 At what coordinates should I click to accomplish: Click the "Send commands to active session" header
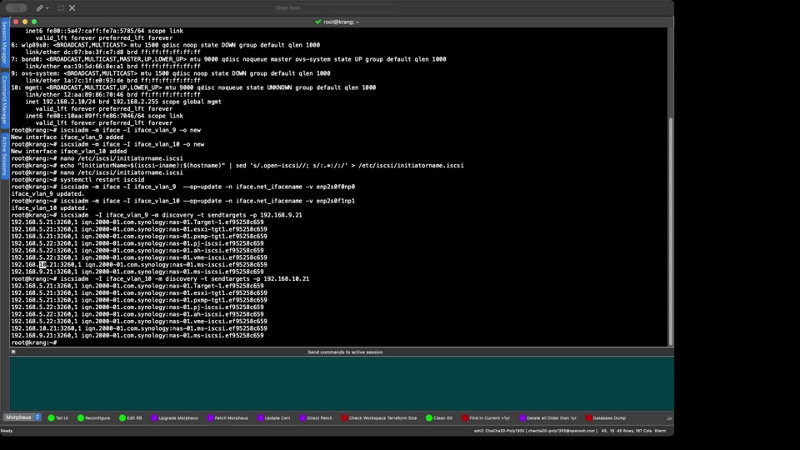[x=345, y=352]
